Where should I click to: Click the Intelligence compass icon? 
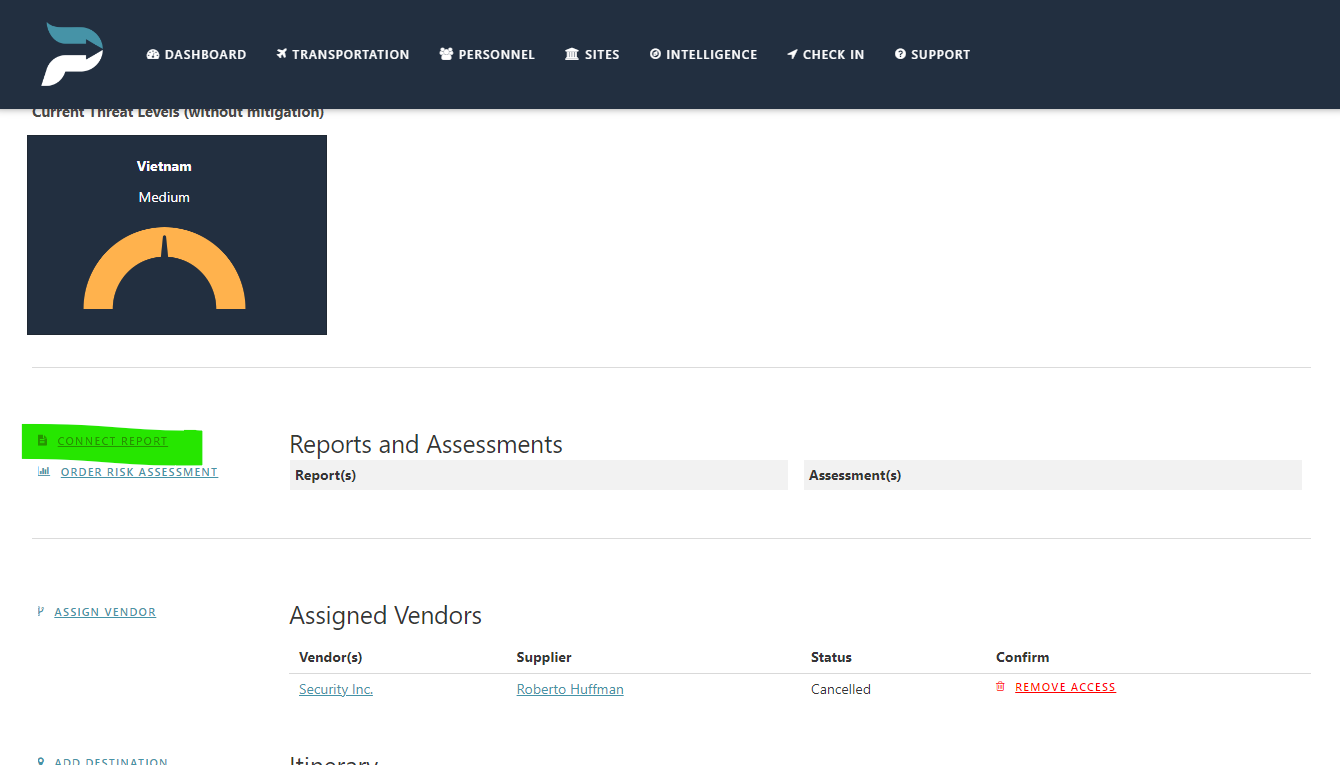(x=655, y=55)
